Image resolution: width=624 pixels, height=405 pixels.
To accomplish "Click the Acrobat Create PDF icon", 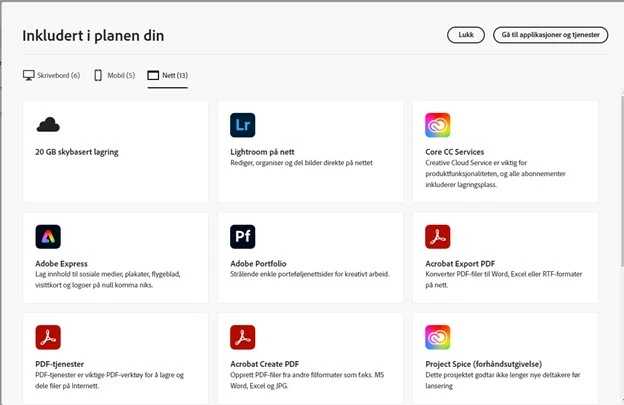I will point(242,337).
